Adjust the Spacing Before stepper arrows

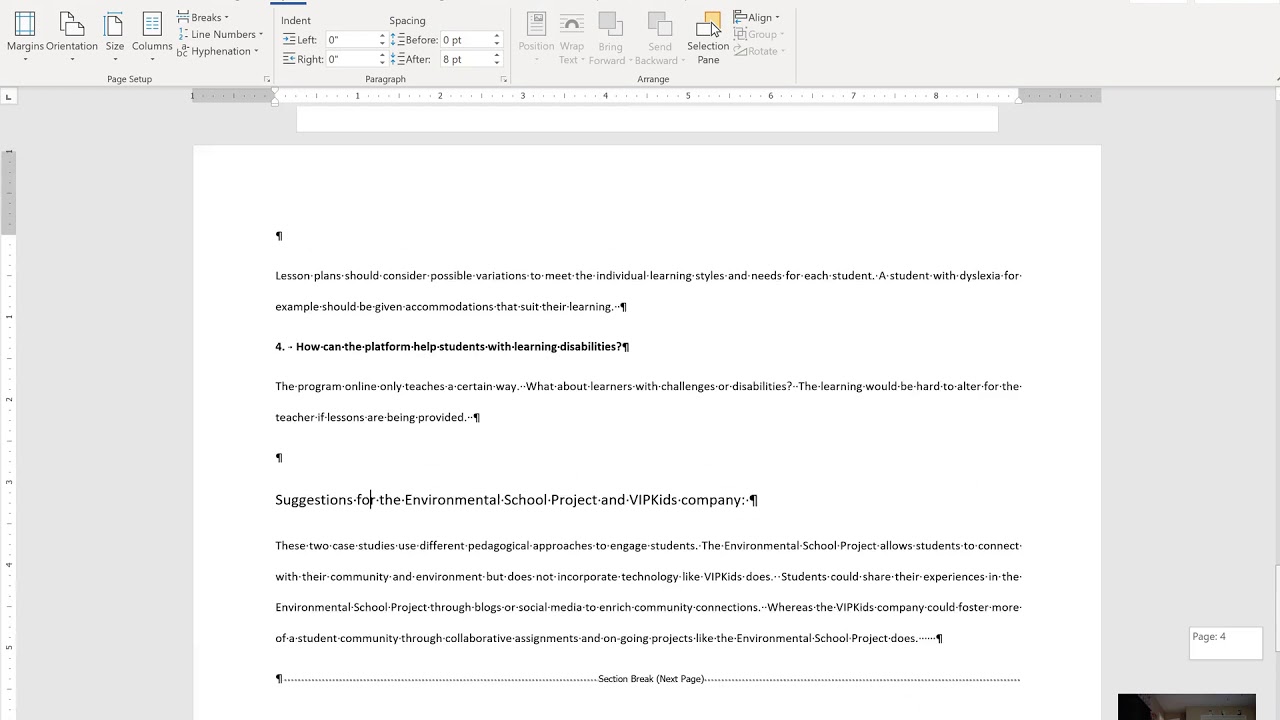pyautogui.click(x=496, y=39)
